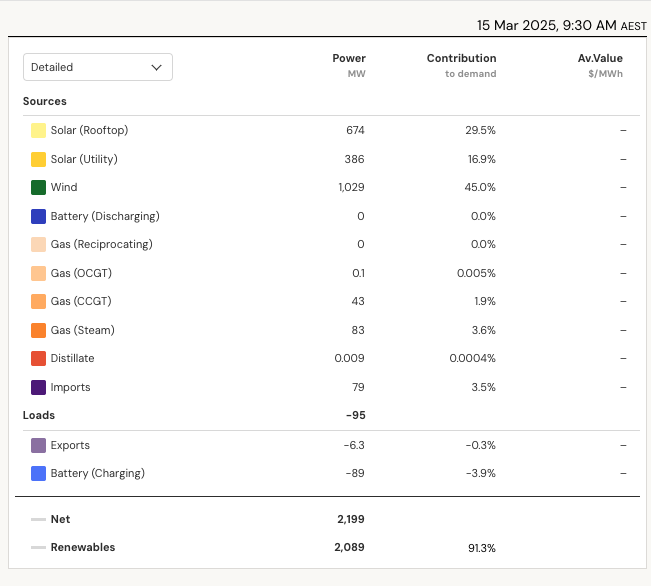This screenshot has width=651, height=586.
Task: Select the Renewables summary row
Action: pyautogui.click(x=83, y=548)
